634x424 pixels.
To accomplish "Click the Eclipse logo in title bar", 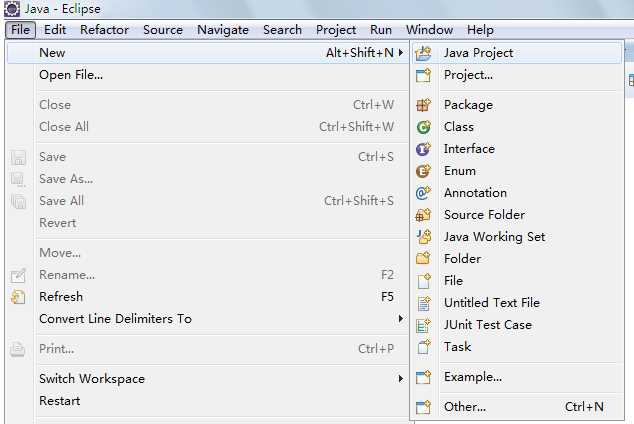I will [x=11, y=8].
